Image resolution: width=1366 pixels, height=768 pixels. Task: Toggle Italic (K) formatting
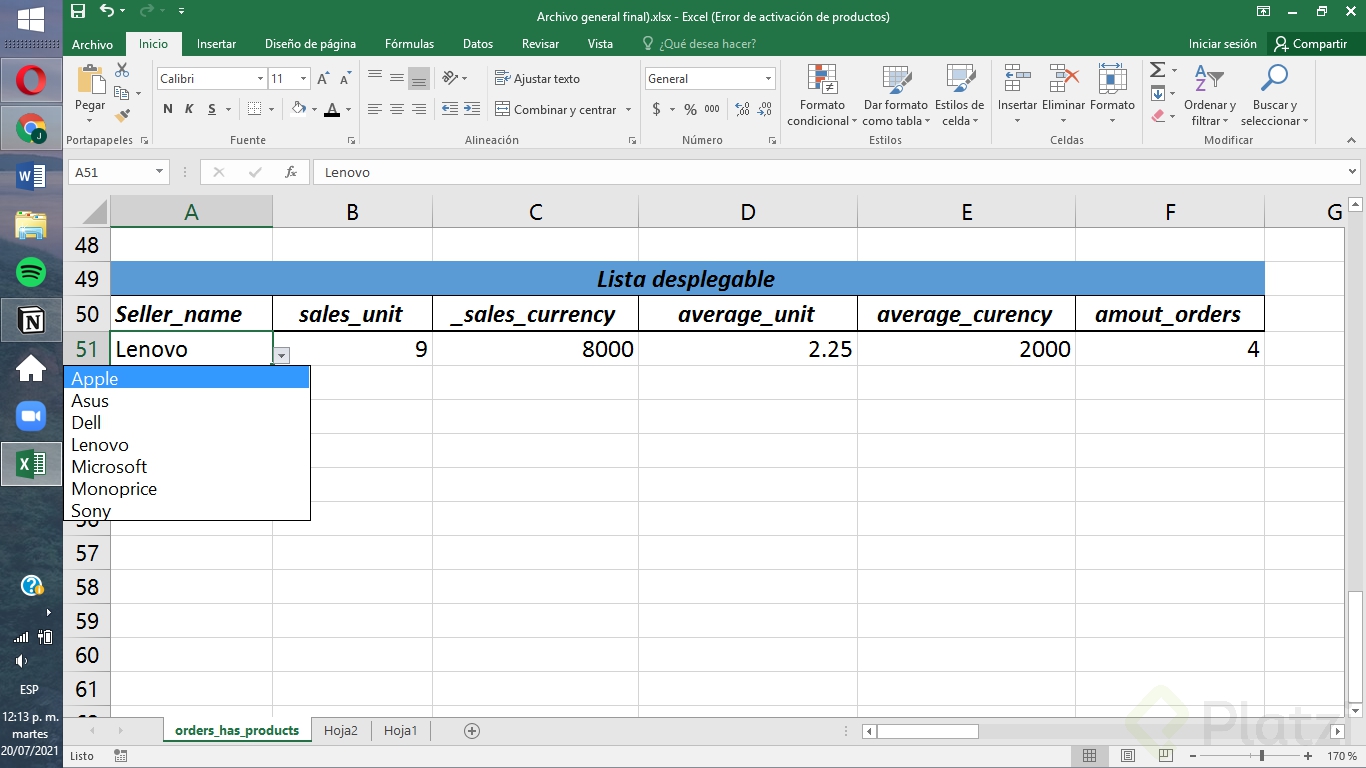coord(189,109)
